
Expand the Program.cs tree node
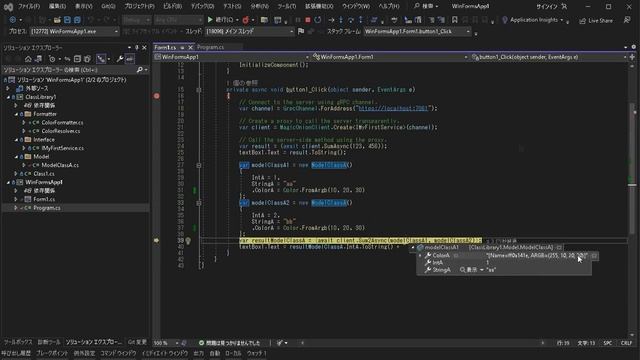[x=16, y=208]
